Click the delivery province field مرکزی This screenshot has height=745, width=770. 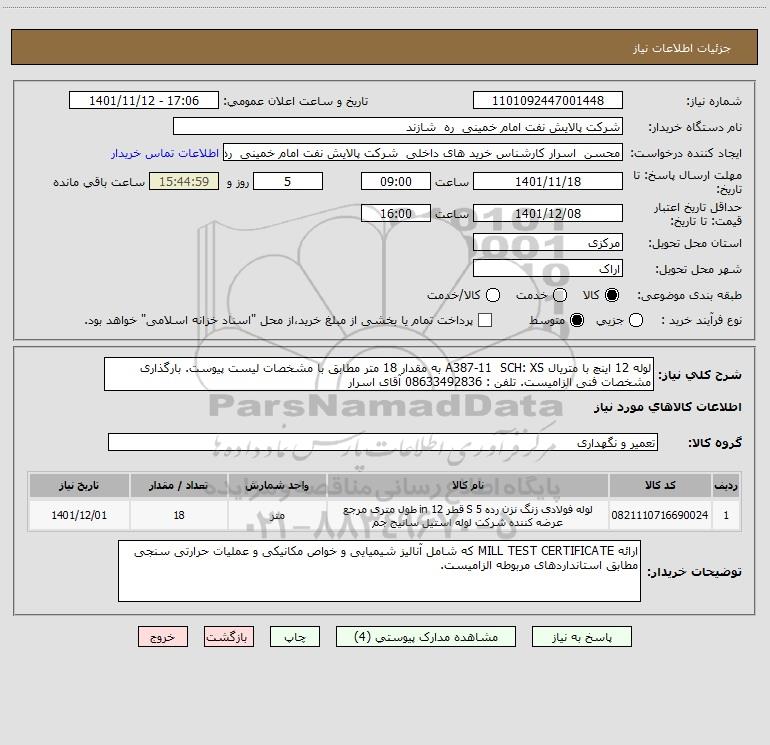[548, 243]
